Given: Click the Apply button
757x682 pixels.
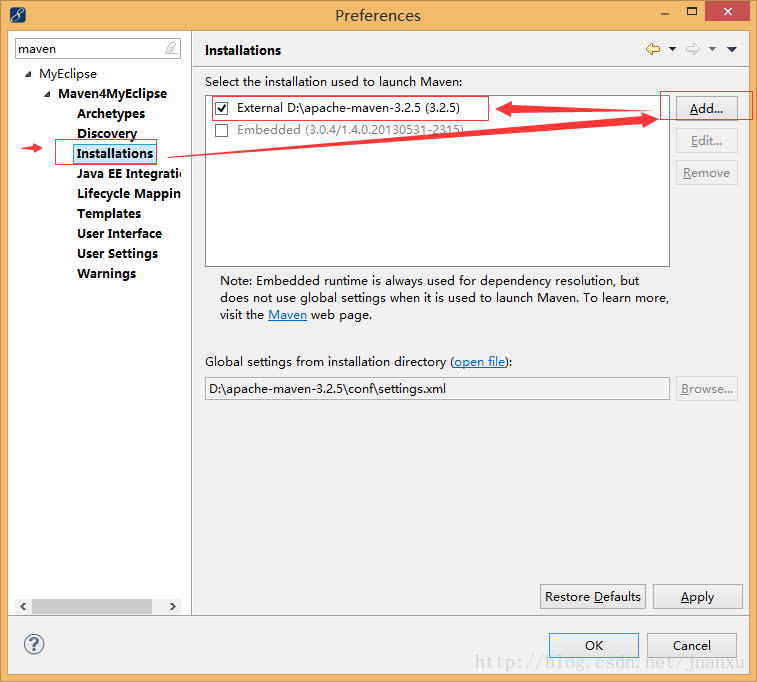Looking at the screenshot, I should coord(697,597).
